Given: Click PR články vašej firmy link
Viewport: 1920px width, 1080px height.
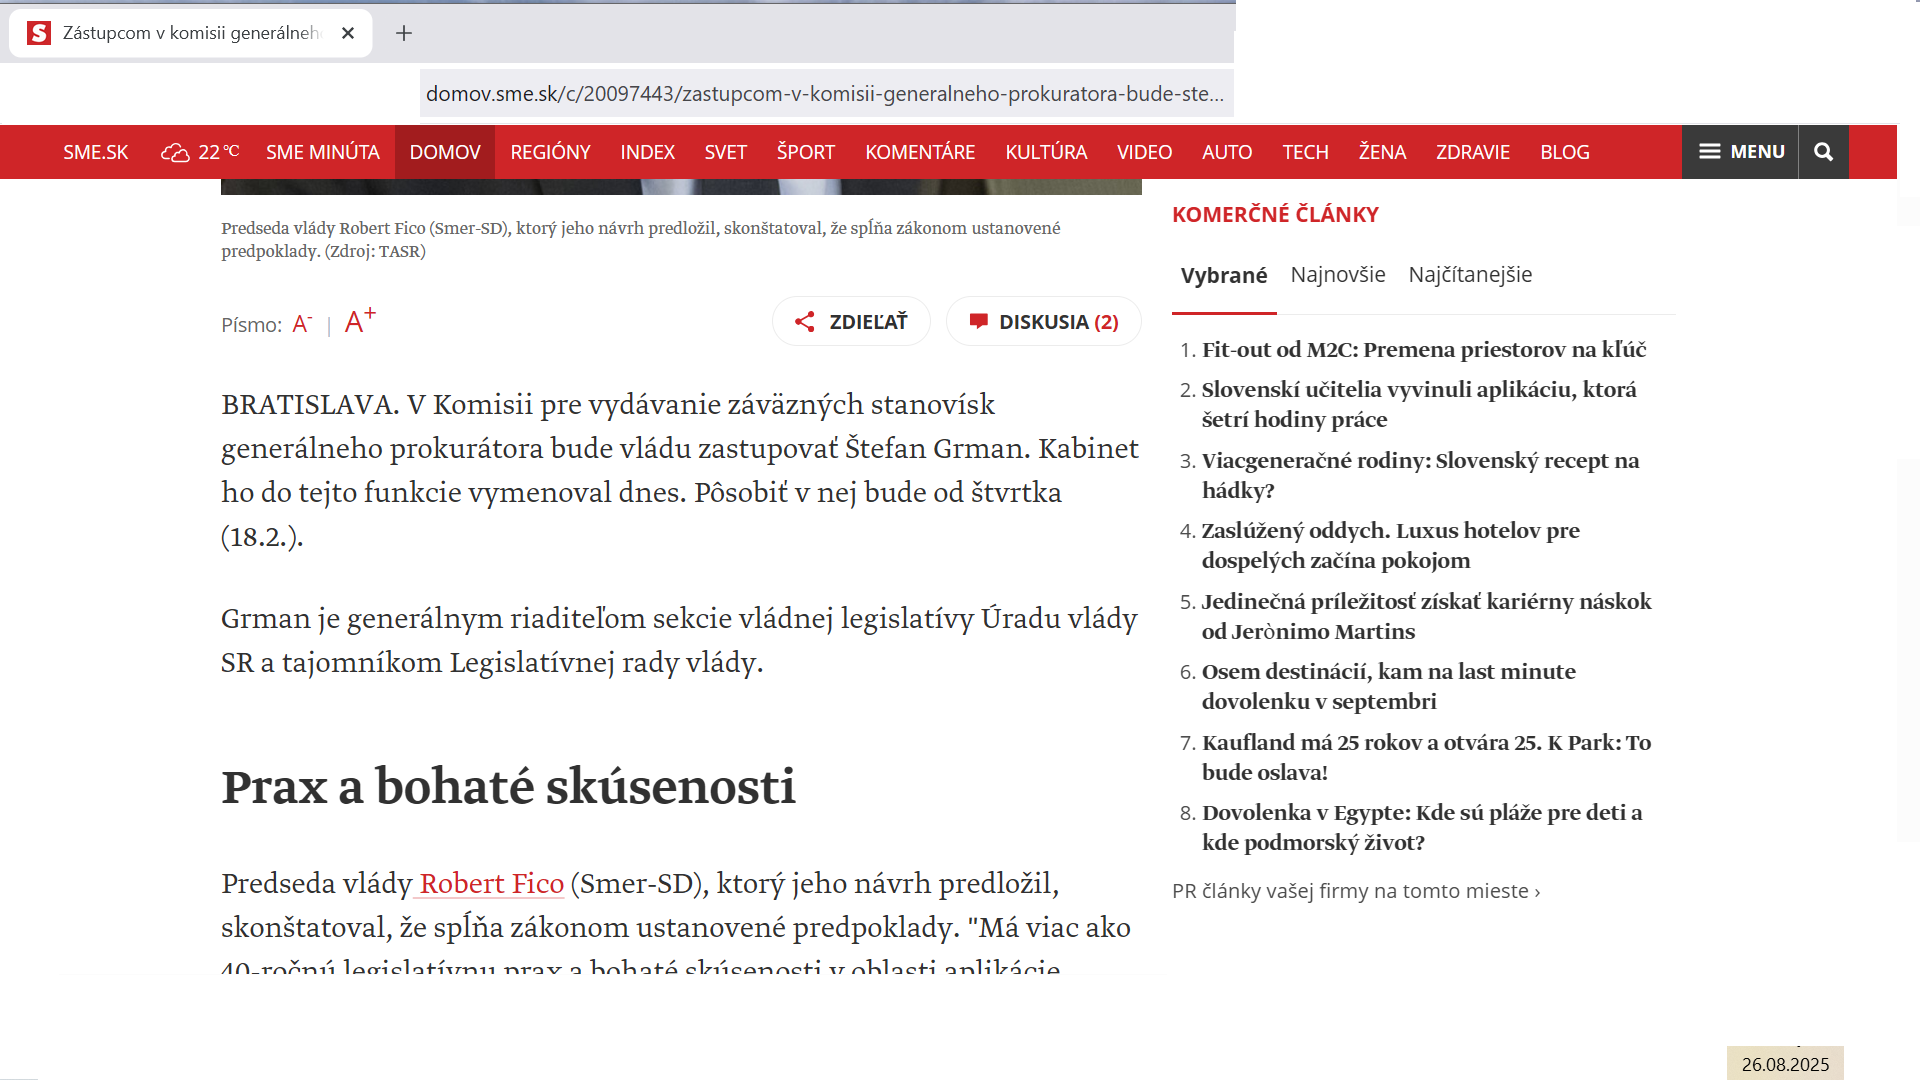Looking at the screenshot, I should point(1356,891).
